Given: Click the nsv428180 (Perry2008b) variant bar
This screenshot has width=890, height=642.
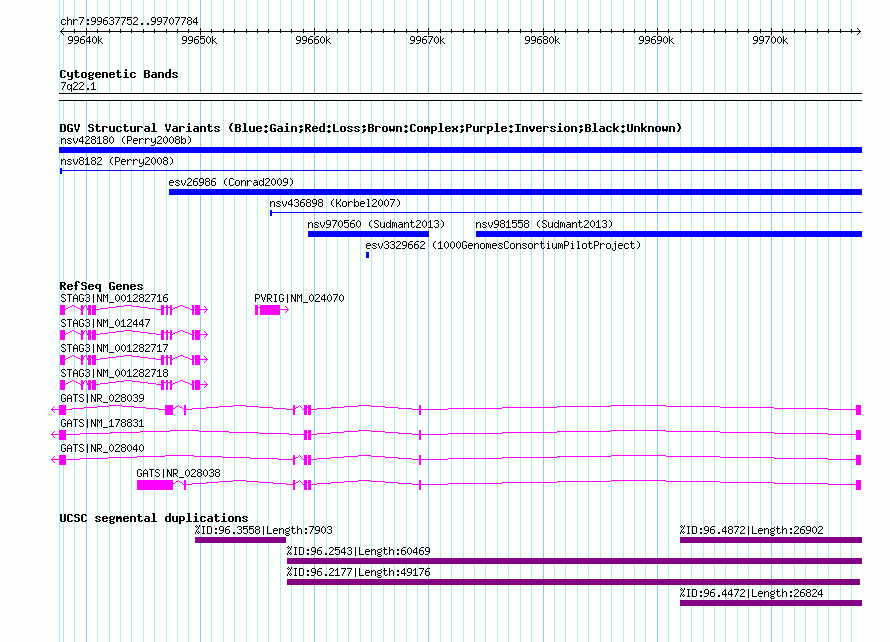Looking at the screenshot, I should [460, 150].
